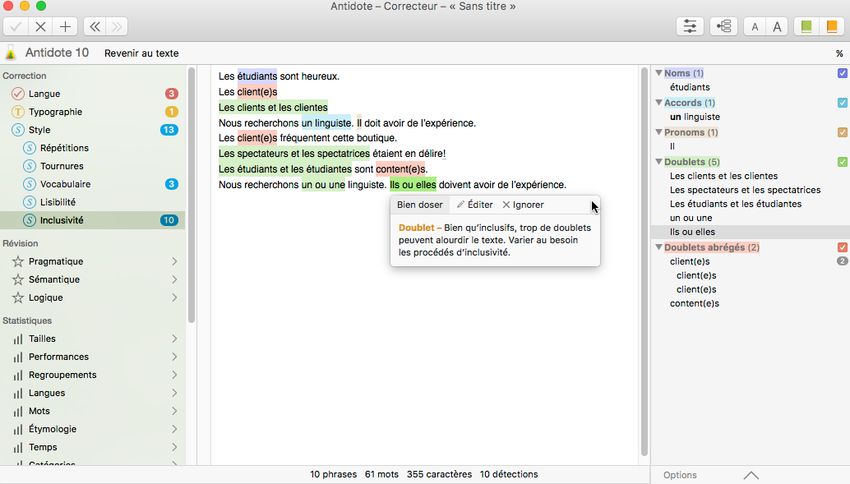Select the Style view
Screen dimensions: 850x484
pyautogui.click(x=93, y=130)
